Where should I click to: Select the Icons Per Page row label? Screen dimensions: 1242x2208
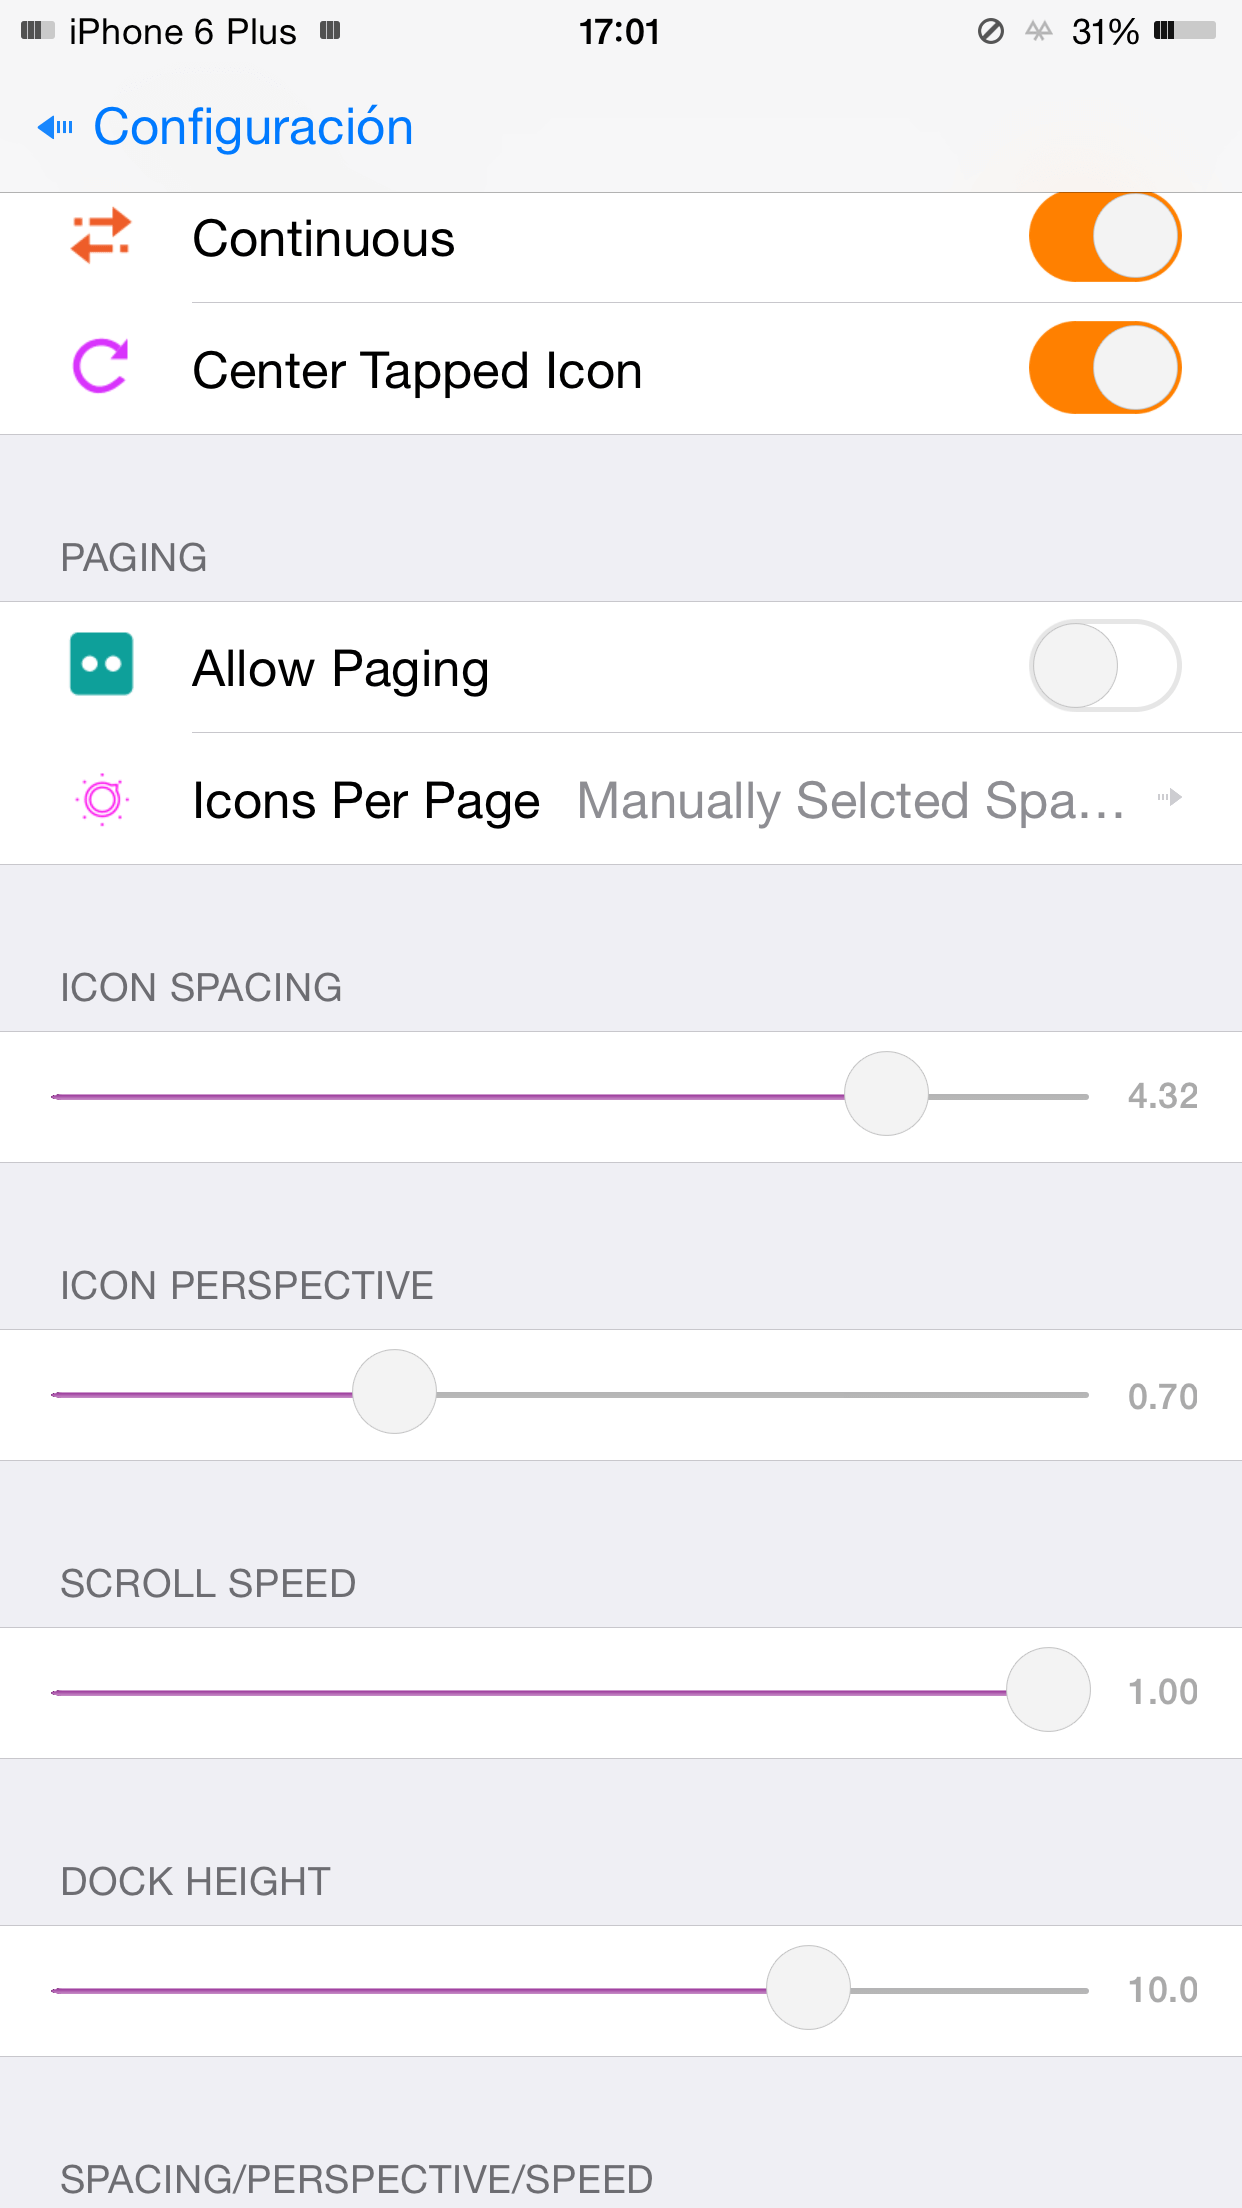point(366,801)
